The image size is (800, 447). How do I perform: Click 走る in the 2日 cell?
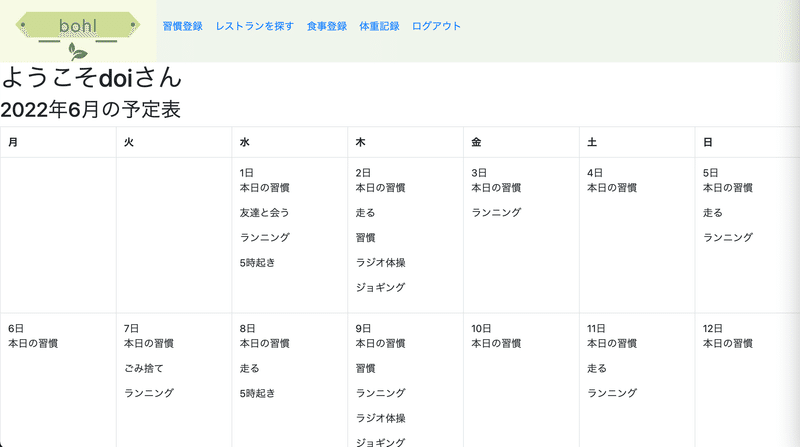click(365, 213)
